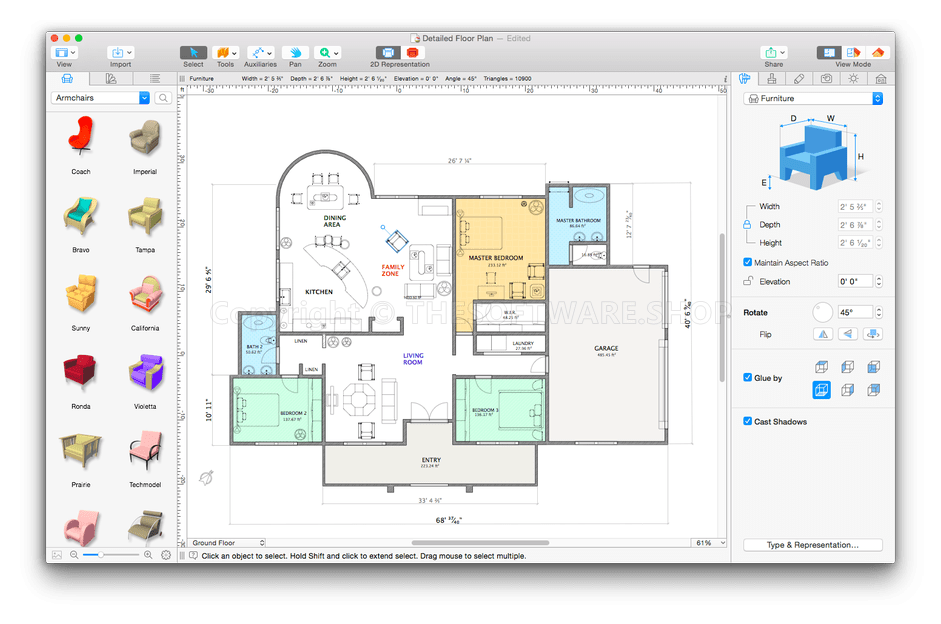Uncheck the Glue by checkbox
This screenshot has width=941, height=624.
(x=747, y=377)
